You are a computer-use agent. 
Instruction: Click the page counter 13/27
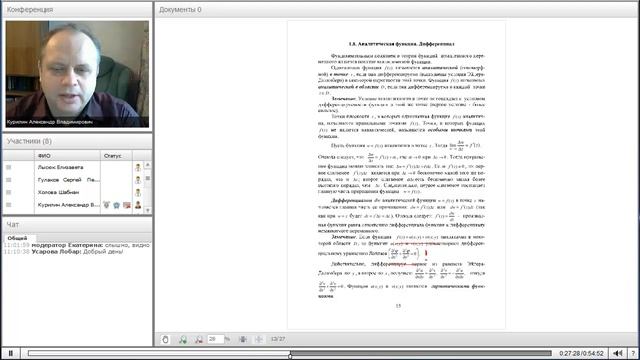click(x=278, y=339)
